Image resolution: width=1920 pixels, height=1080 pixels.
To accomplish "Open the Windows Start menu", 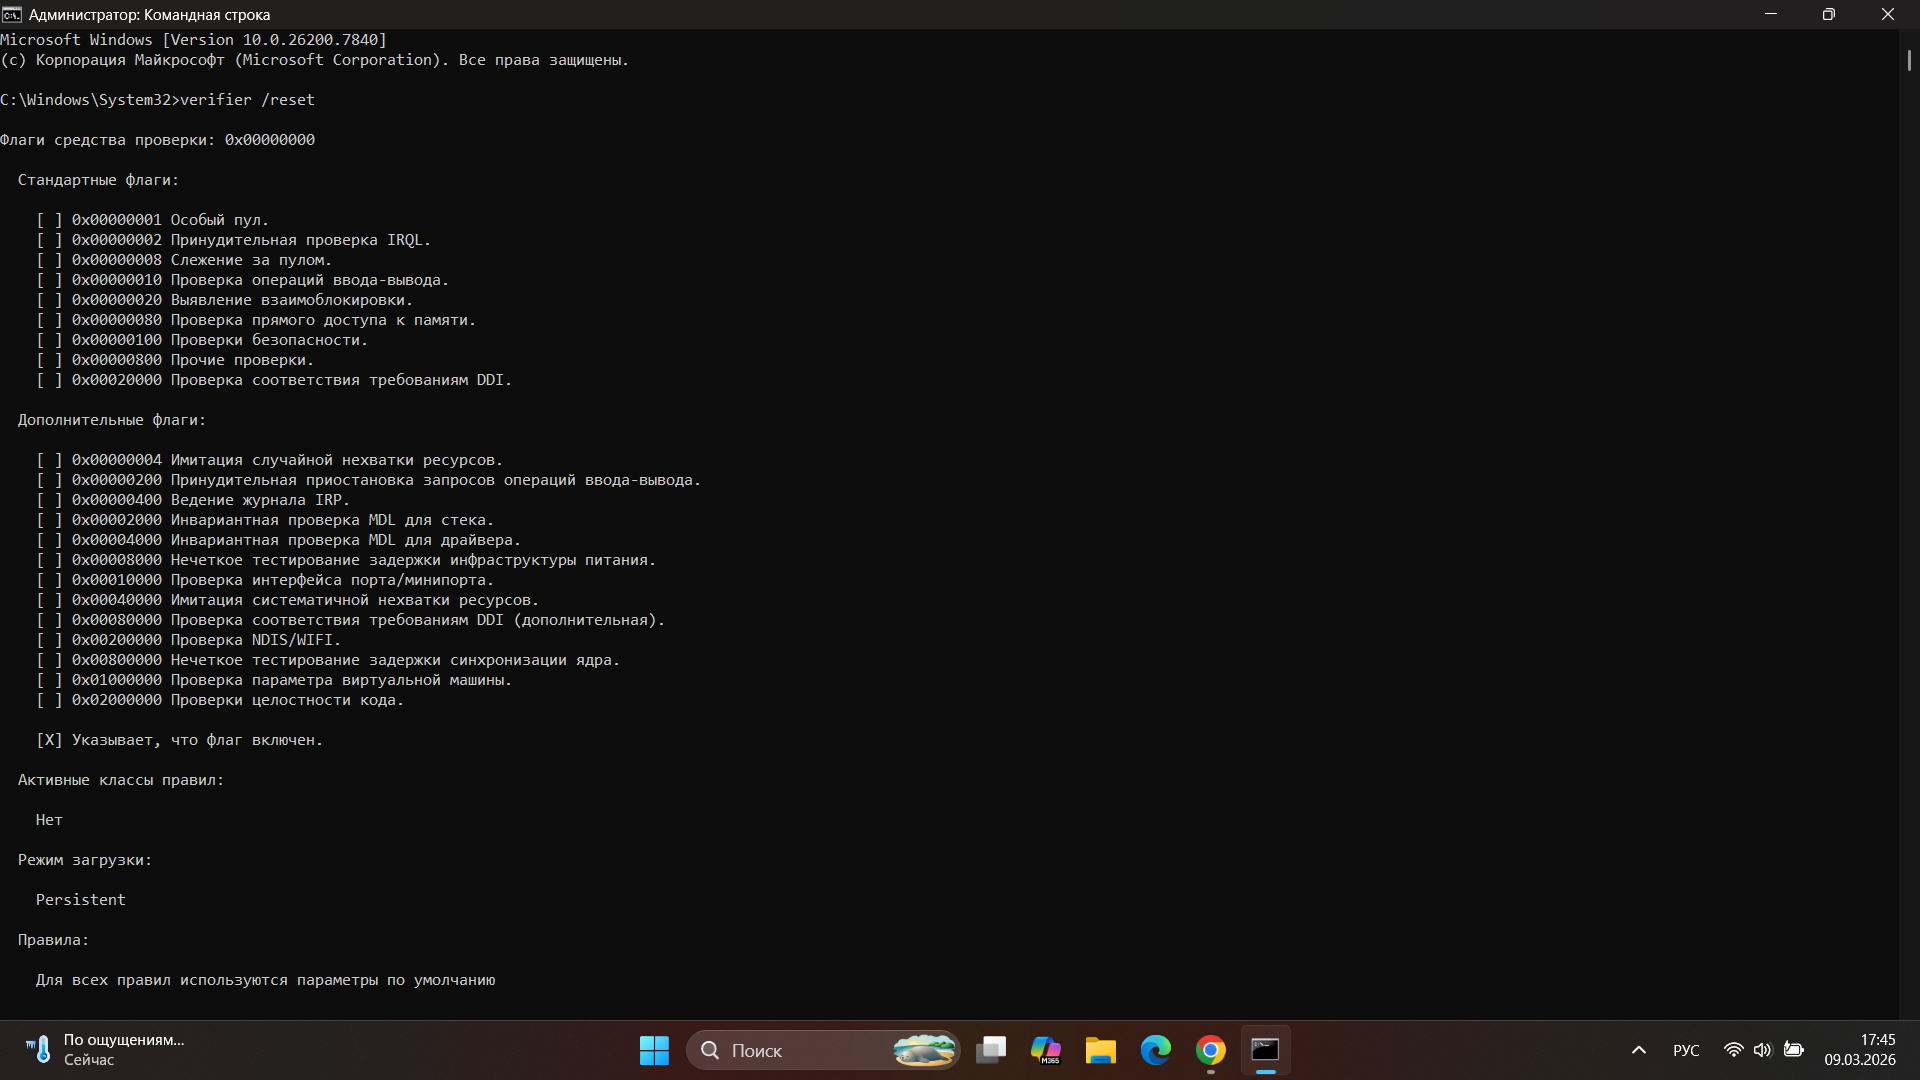I will [654, 1050].
